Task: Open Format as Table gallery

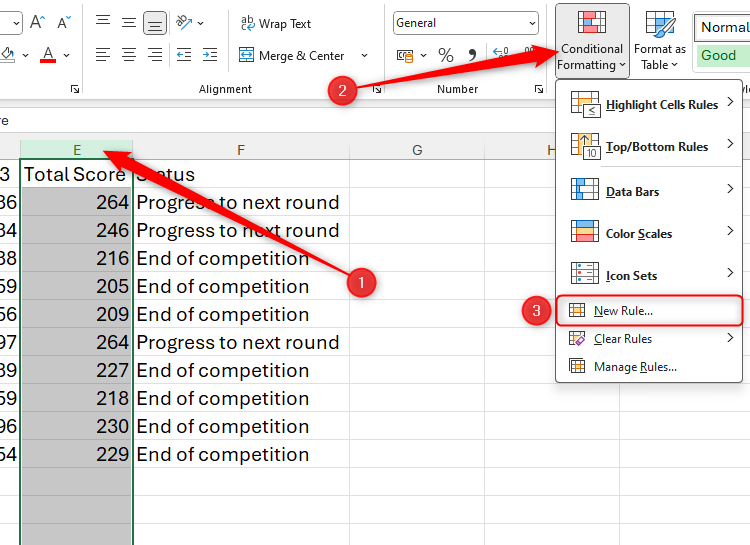Action: point(660,41)
